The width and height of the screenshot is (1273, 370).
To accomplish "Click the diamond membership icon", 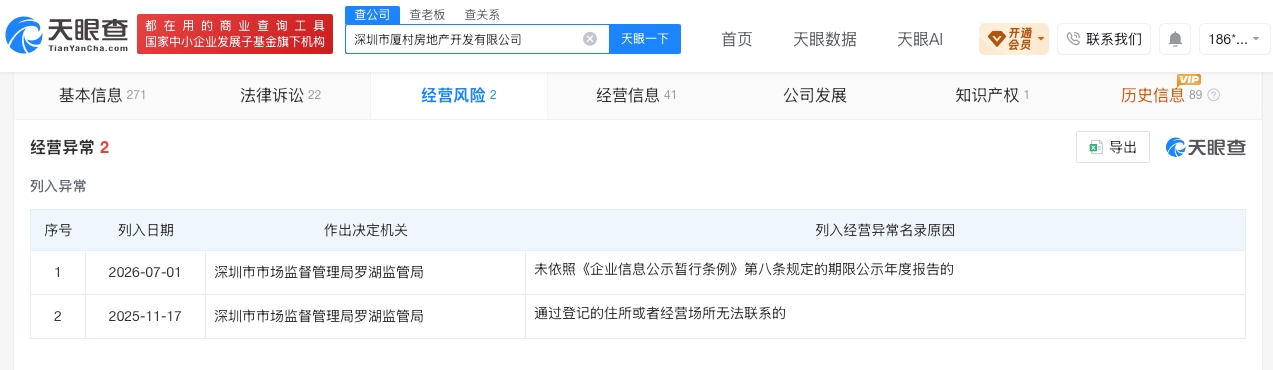I will point(997,39).
